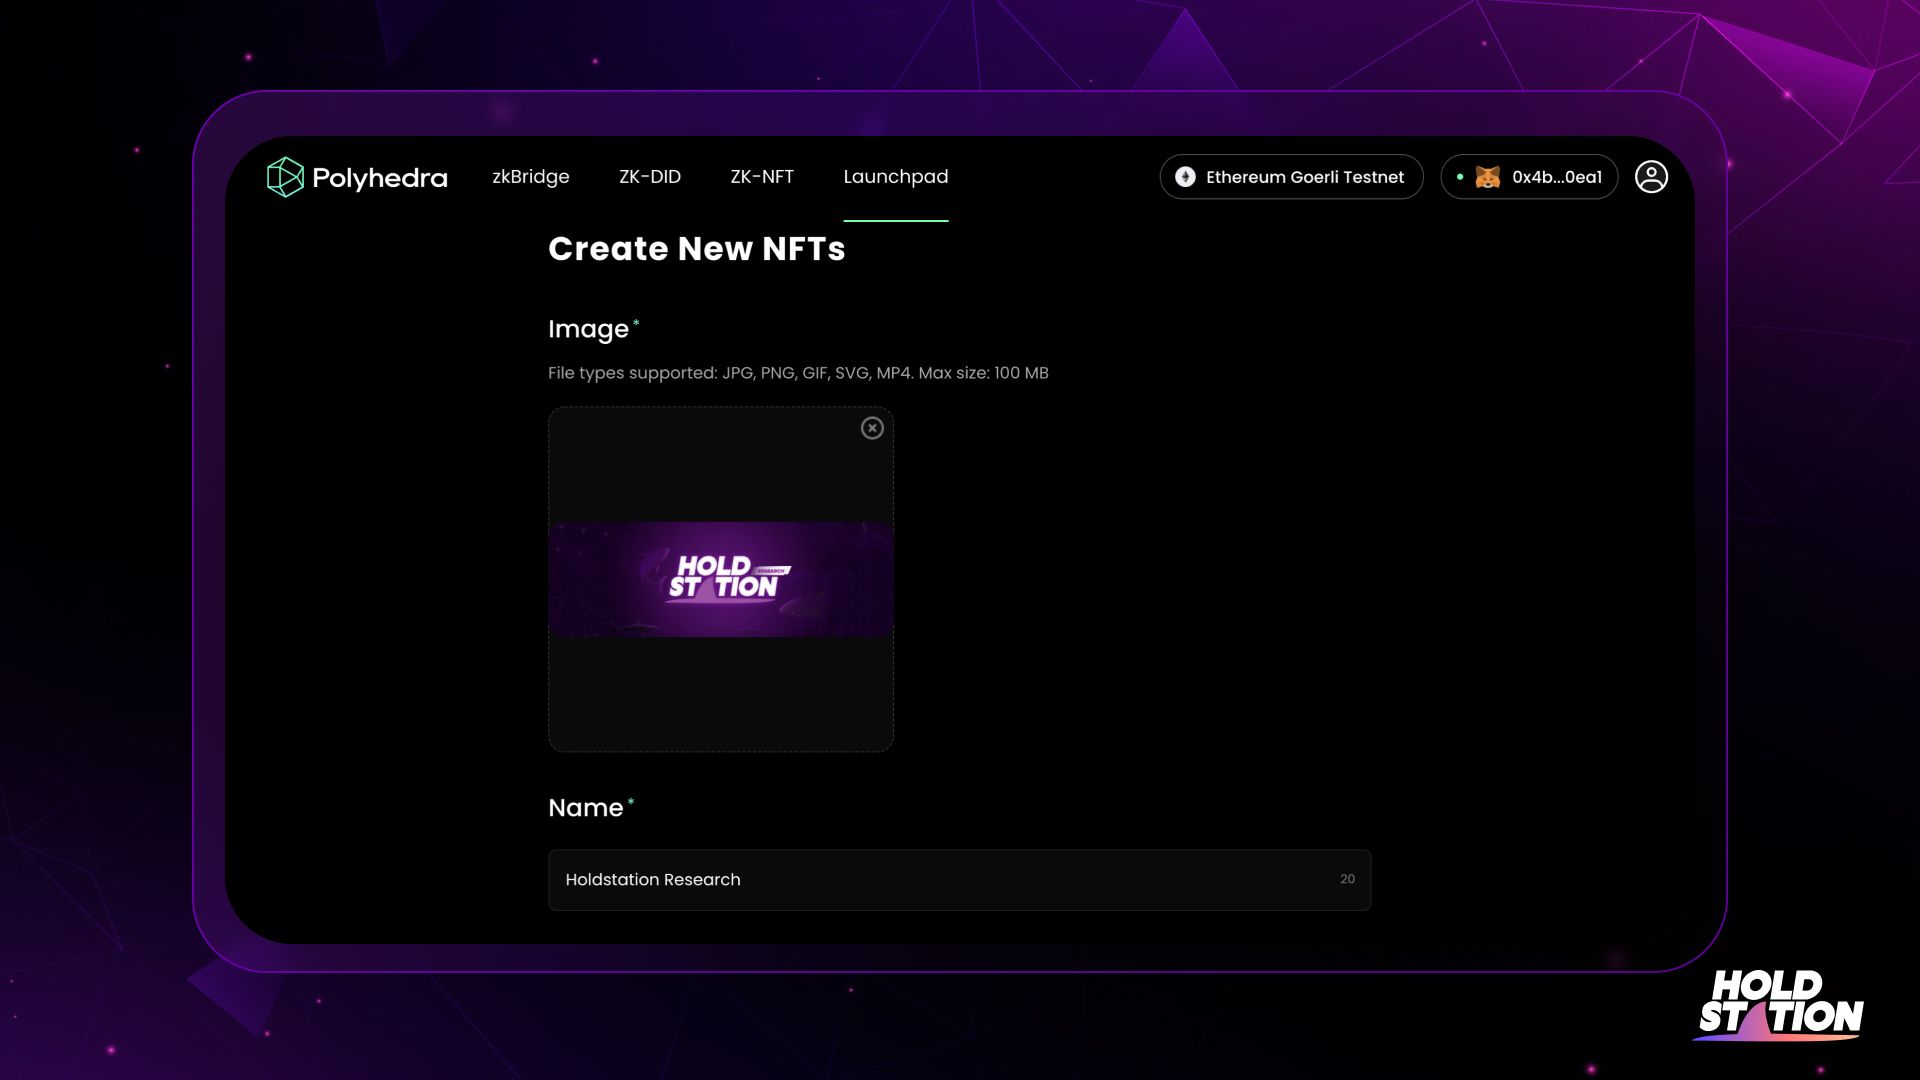Click the Name label

click(x=586, y=808)
